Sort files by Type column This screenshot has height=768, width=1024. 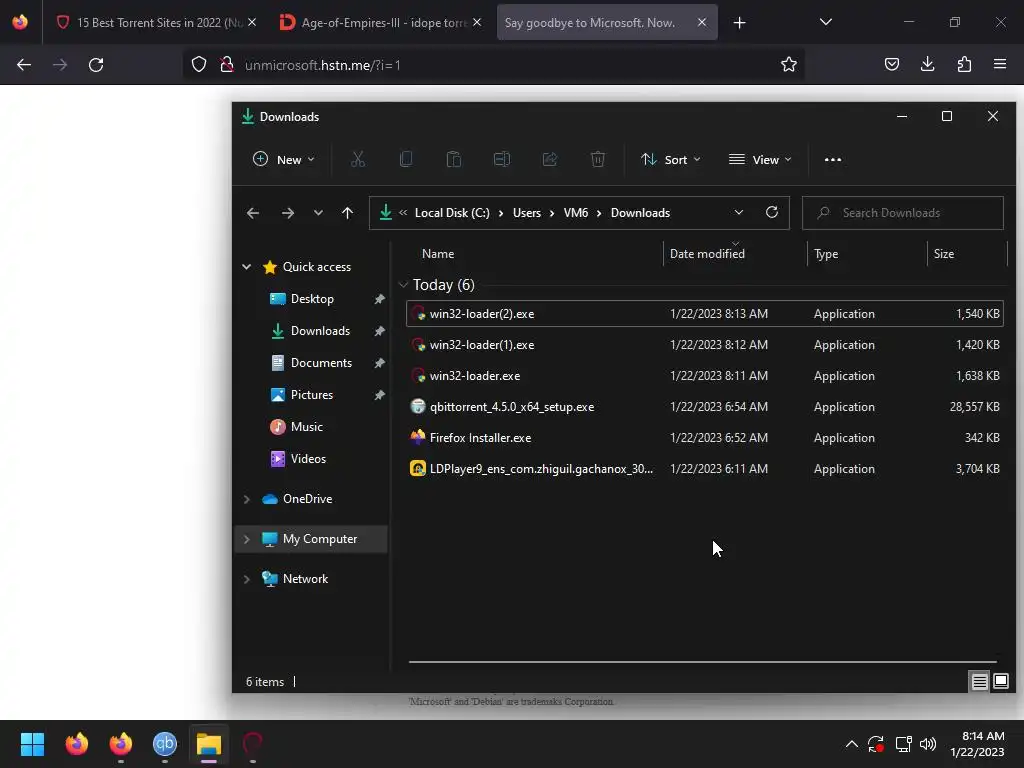826,254
